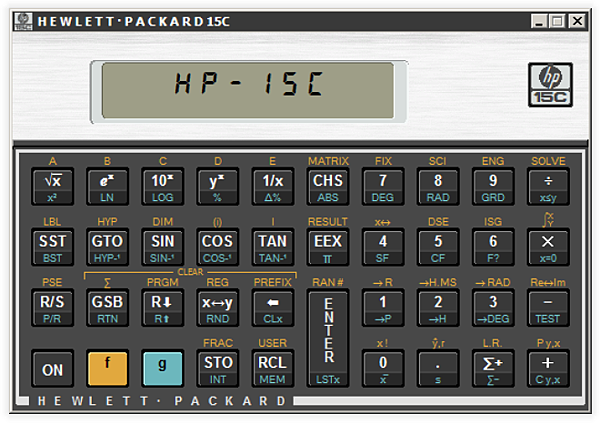Click digit 8 key
Image resolution: width=600 pixels, height=424 pixels.
point(438,187)
